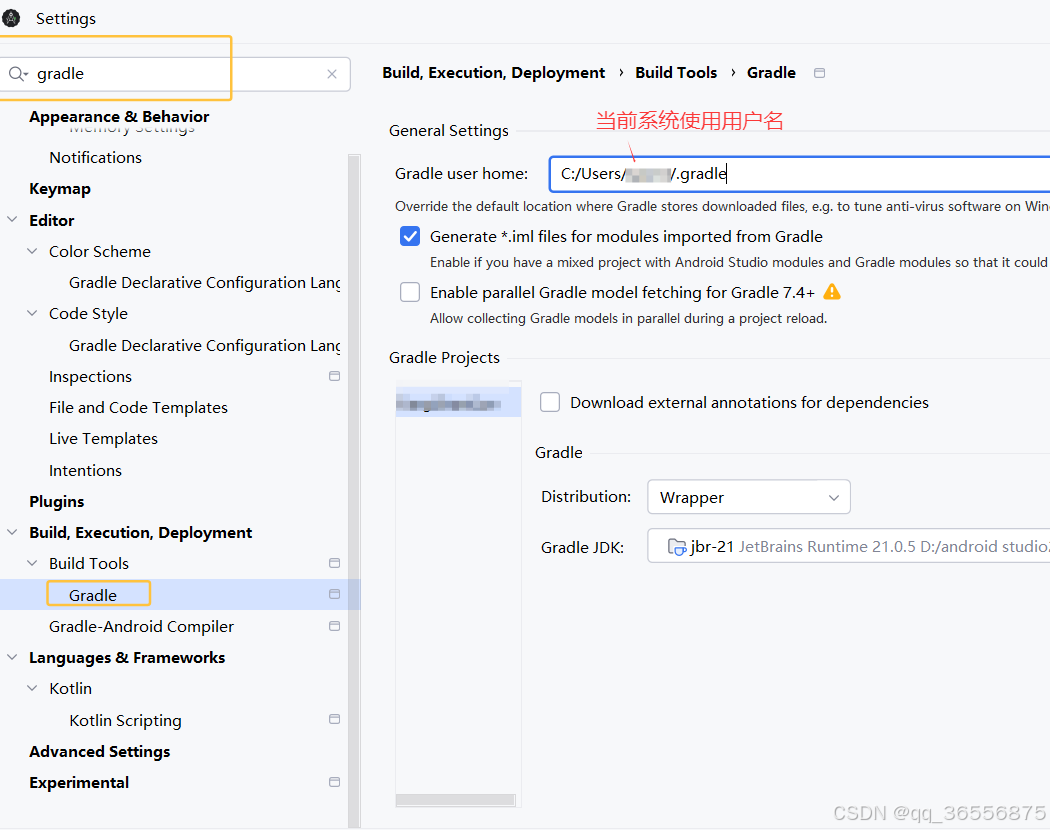Clear the gradle search using the X button
Viewport: 1050px width, 830px height.
331,74
